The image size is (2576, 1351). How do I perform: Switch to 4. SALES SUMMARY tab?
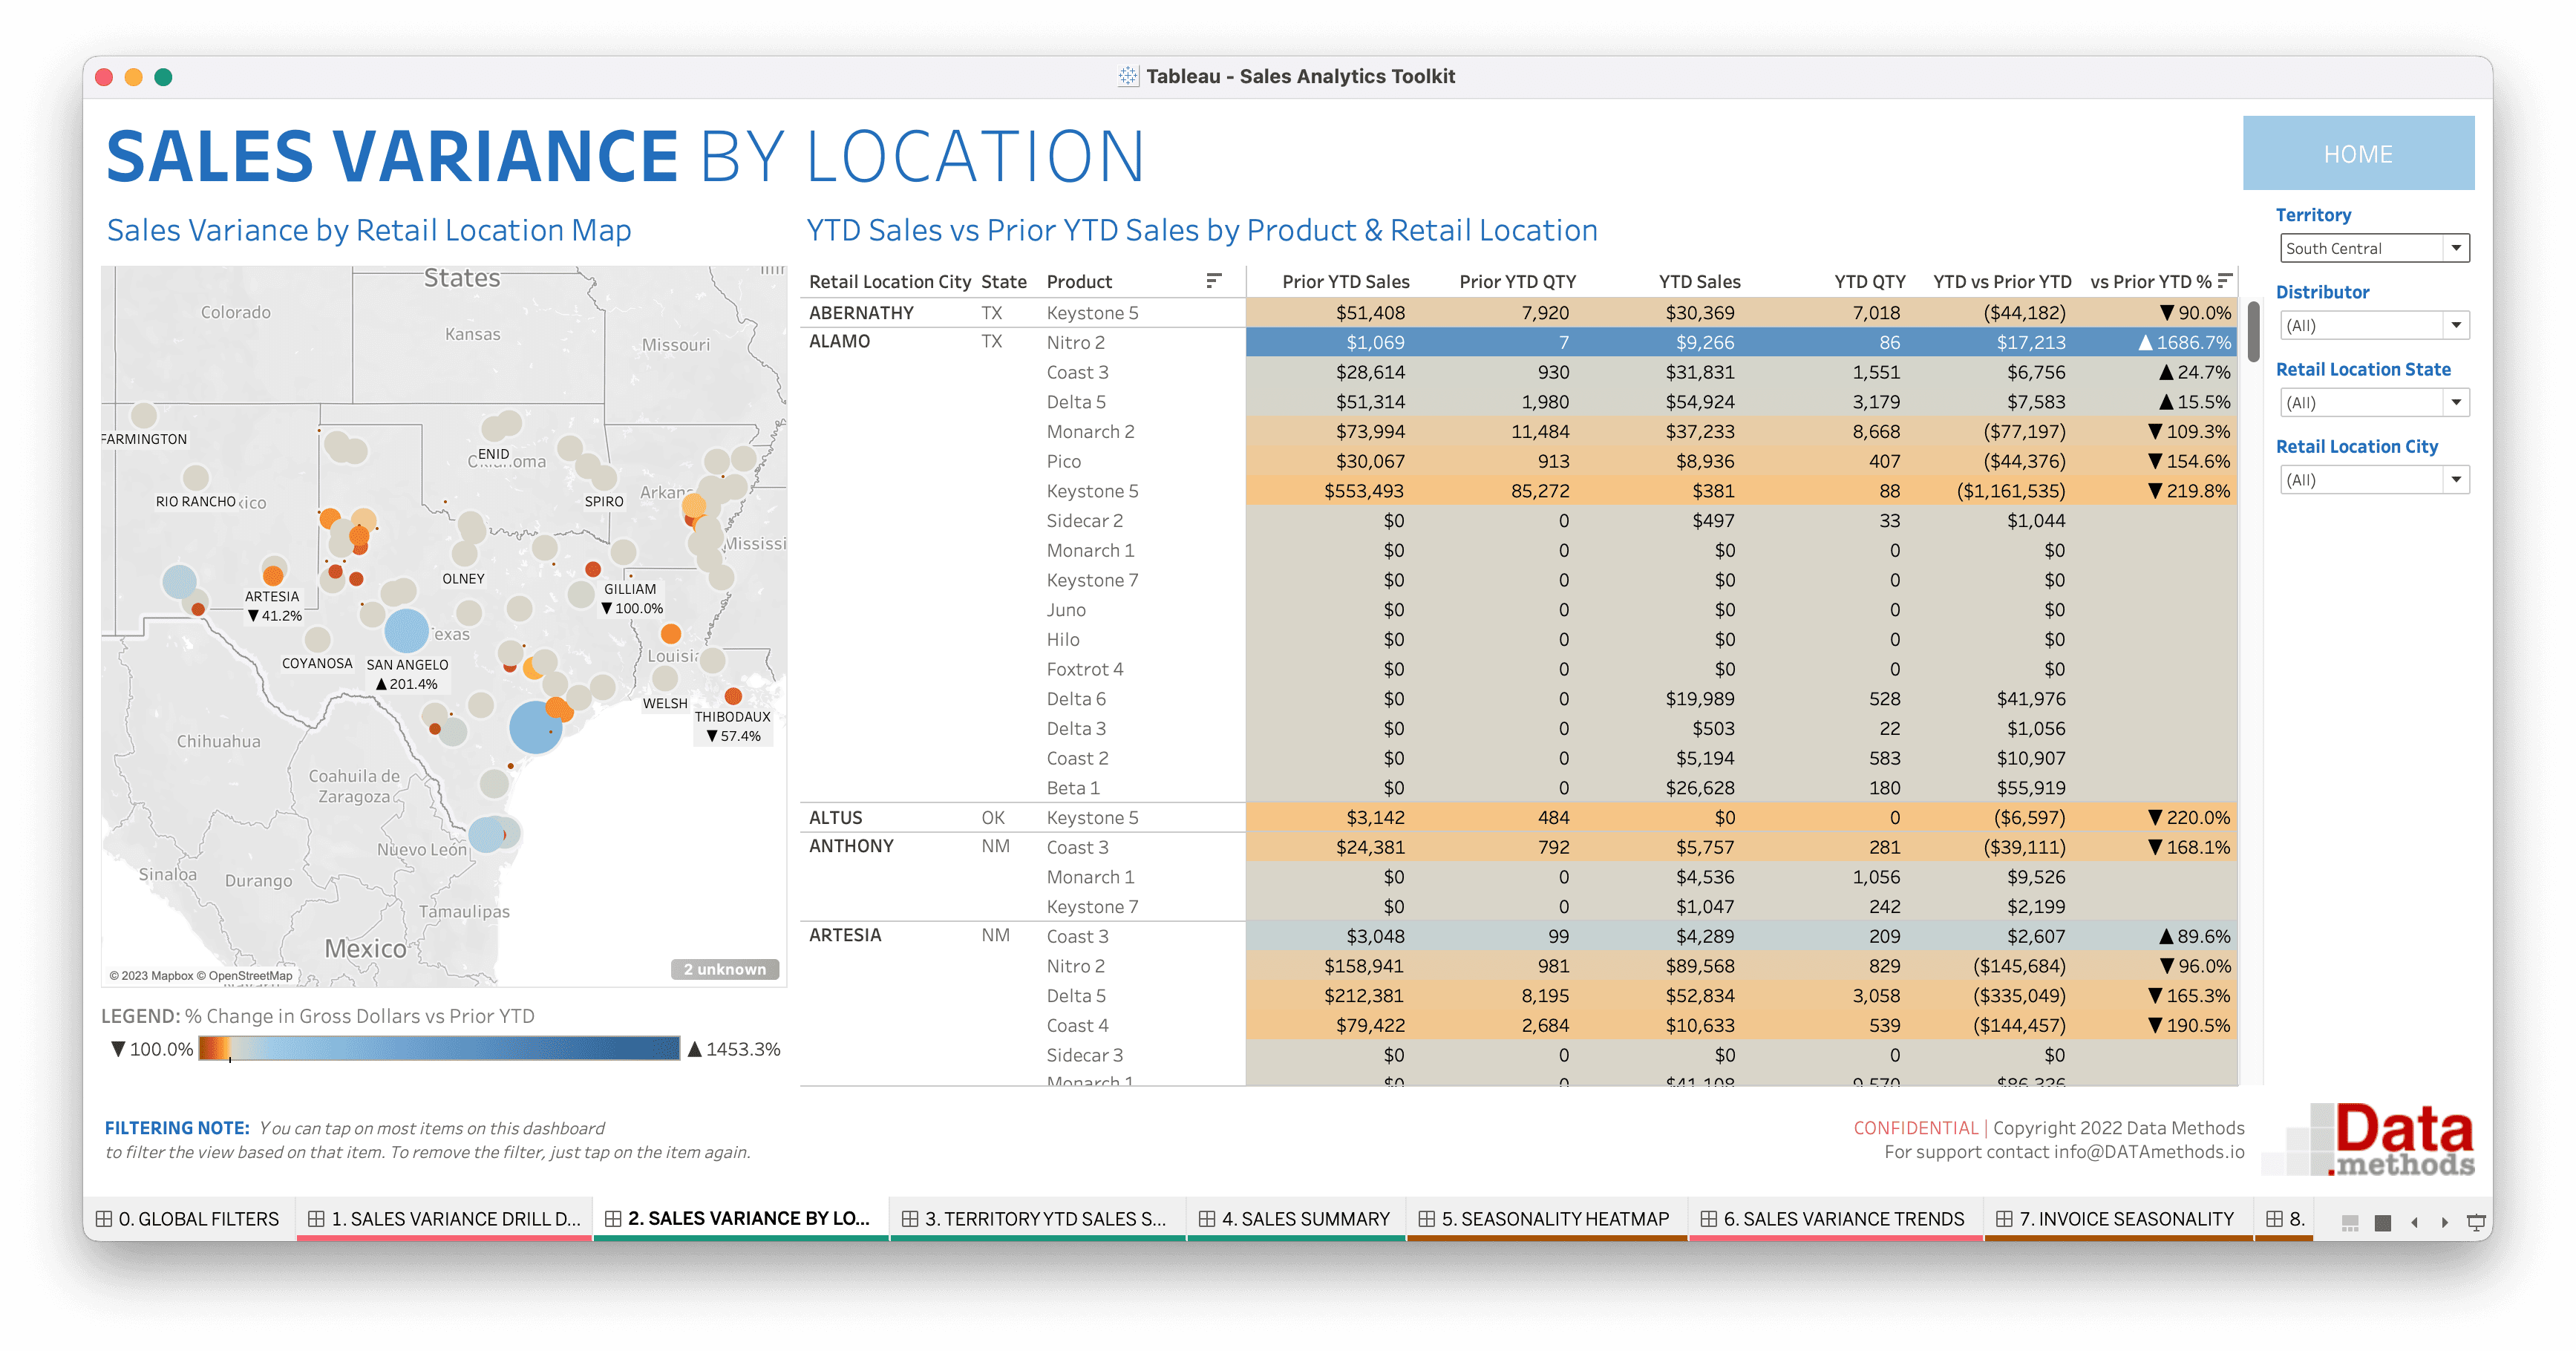[x=1295, y=1219]
